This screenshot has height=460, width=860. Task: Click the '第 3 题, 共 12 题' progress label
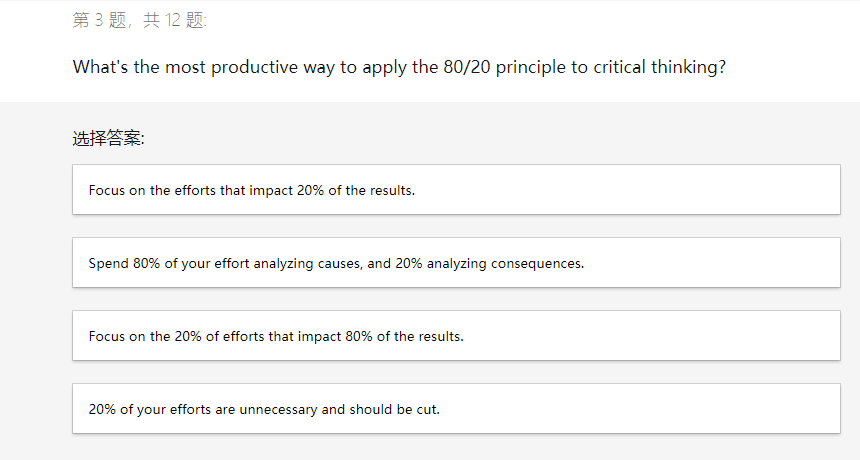(140, 21)
